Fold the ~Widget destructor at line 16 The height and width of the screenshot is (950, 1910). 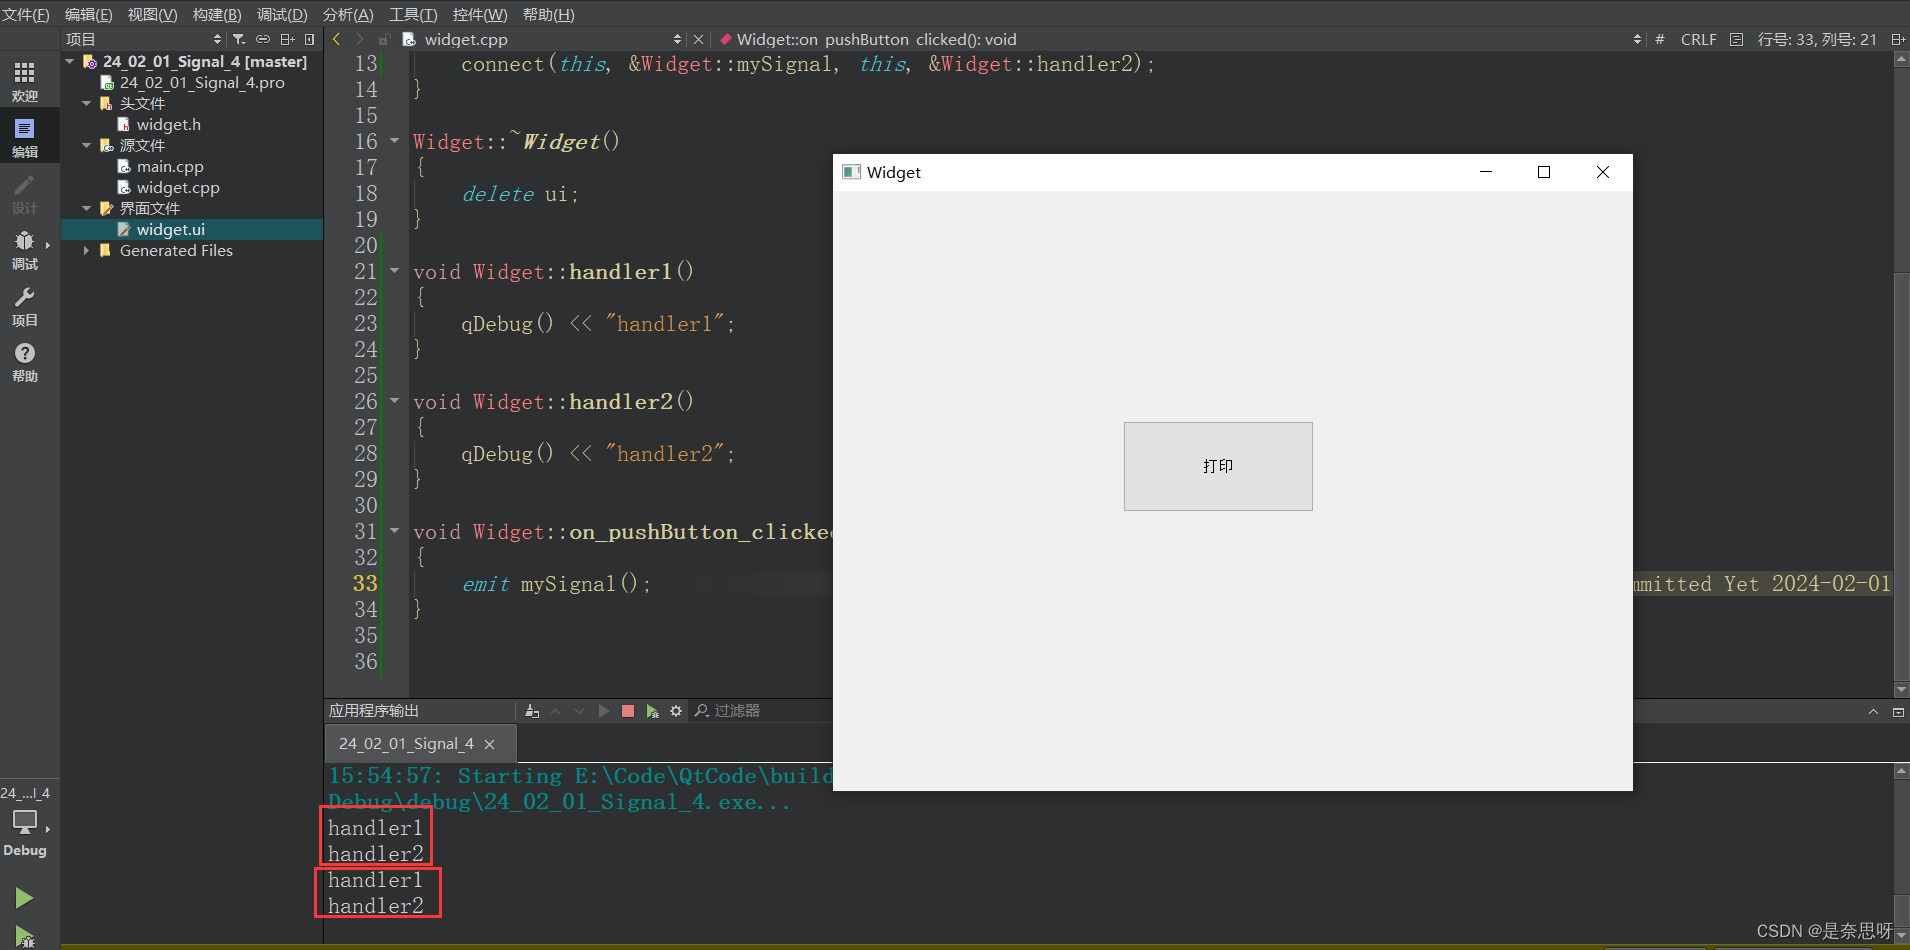tap(394, 141)
